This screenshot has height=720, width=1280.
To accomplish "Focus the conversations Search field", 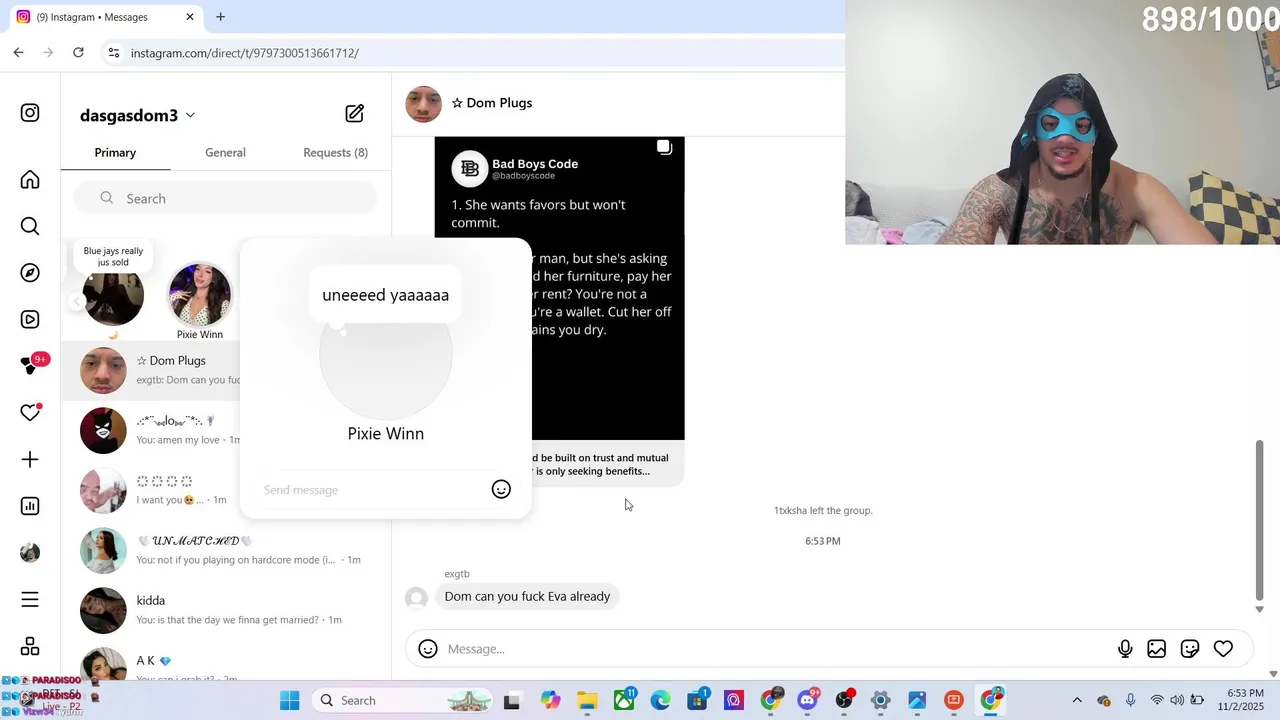I will [225, 198].
